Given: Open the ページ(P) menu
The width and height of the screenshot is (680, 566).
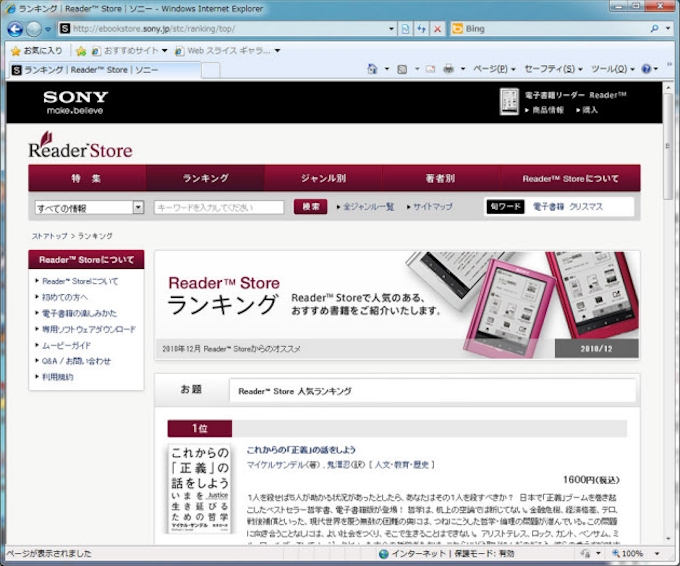Looking at the screenshot, I should tap(494, 69).
